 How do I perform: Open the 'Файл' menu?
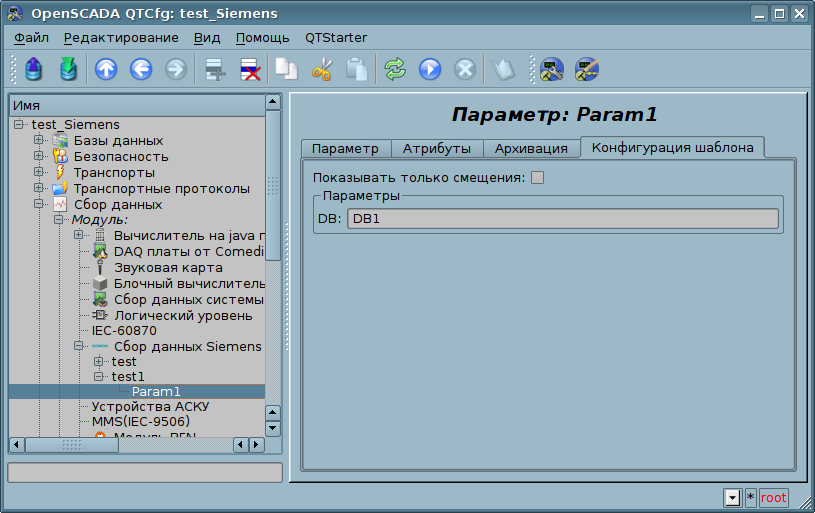point(31,37)
